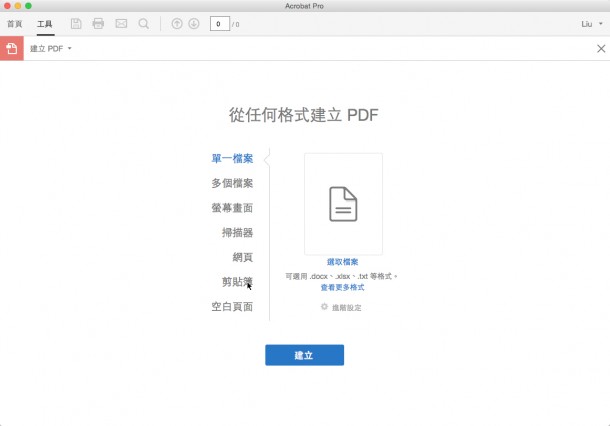This screenshot has height=426, width=610.
Task: Click the document file icon placeholder
Action: [343, 204]
